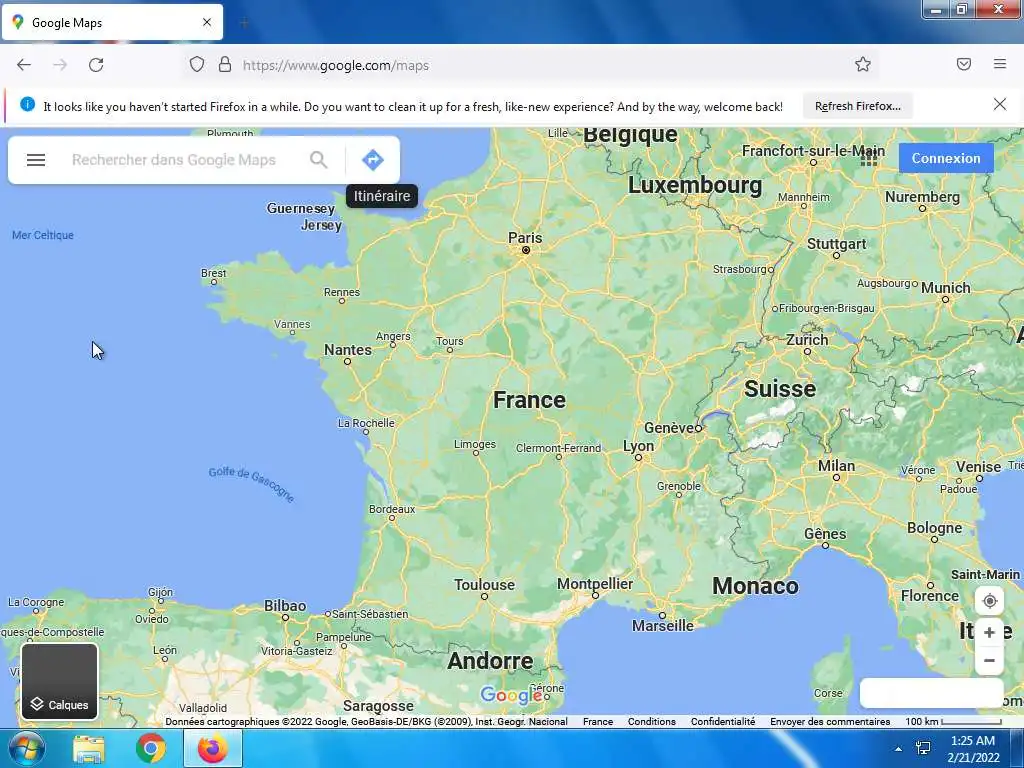The image size is (1024, 768).
Task: Click the Marseille city label
Action: [x=663, y=626]
